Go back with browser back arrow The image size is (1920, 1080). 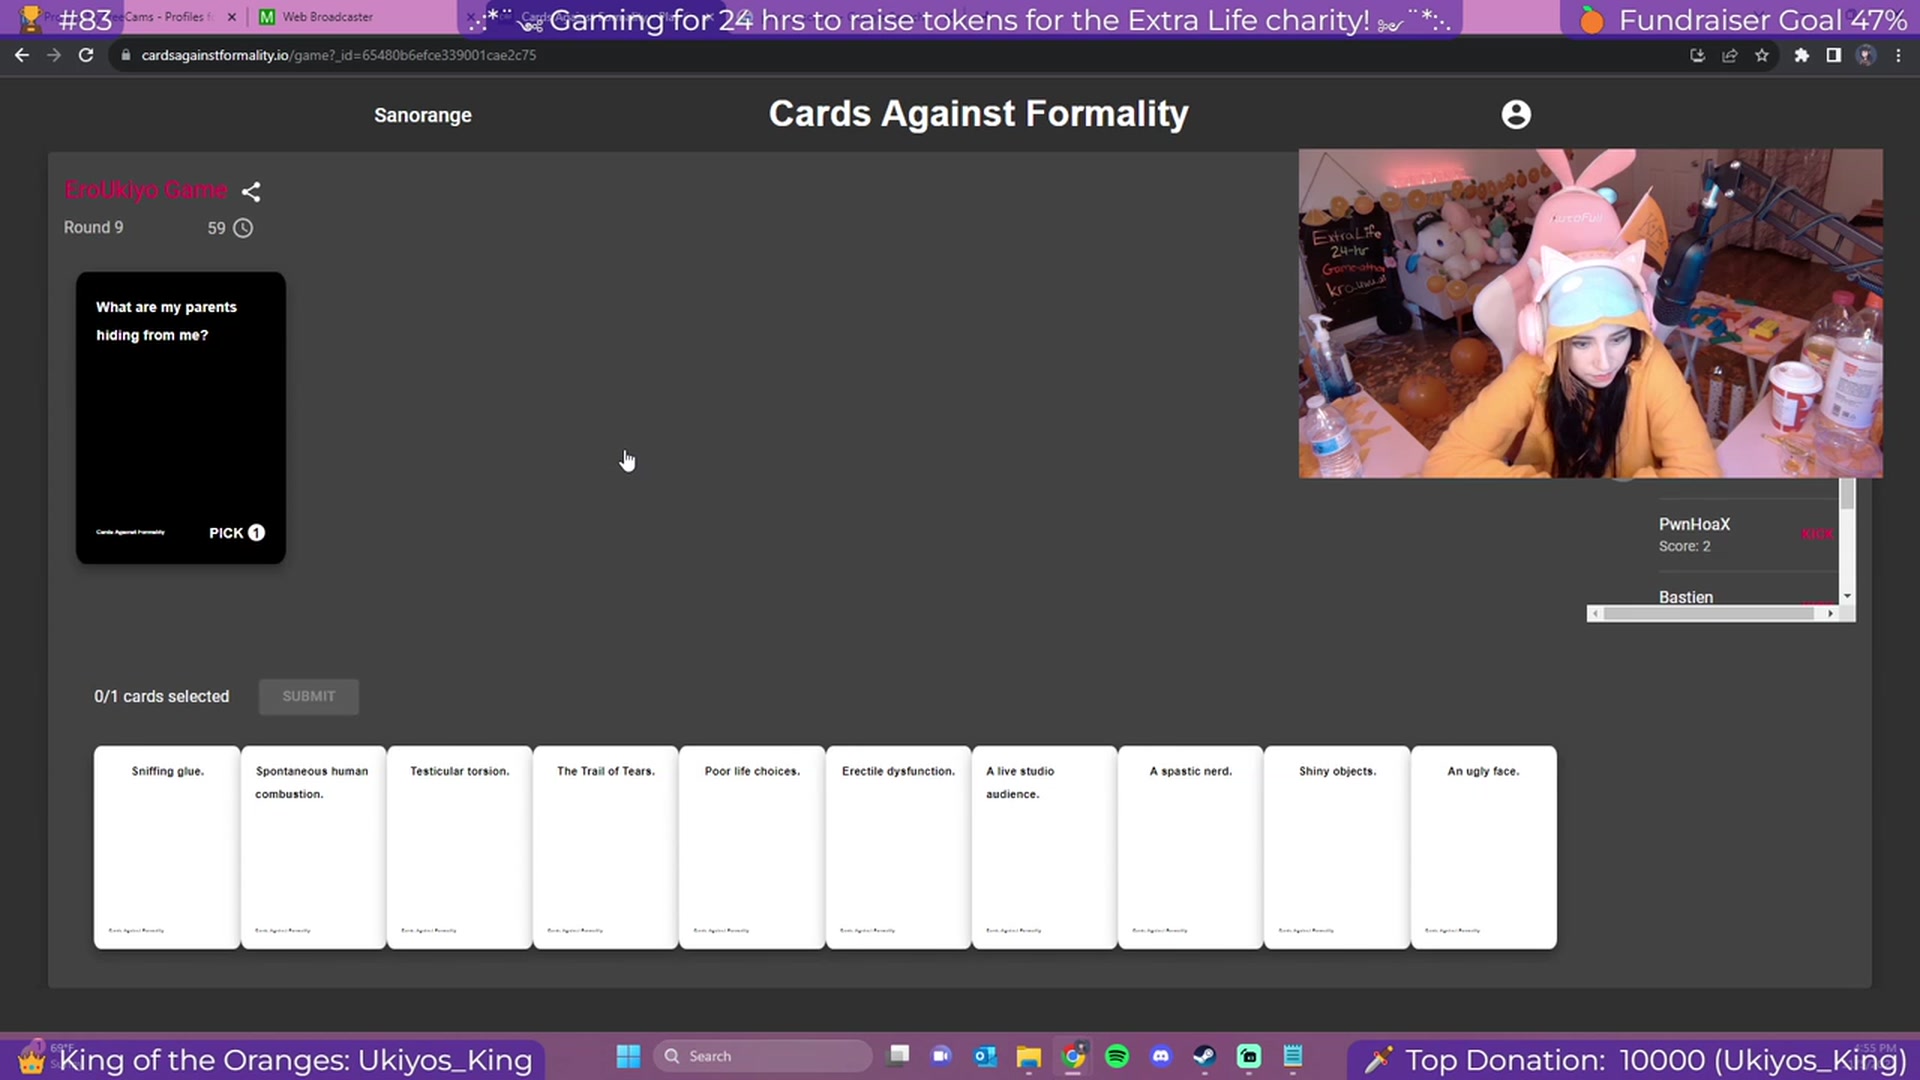22,55
